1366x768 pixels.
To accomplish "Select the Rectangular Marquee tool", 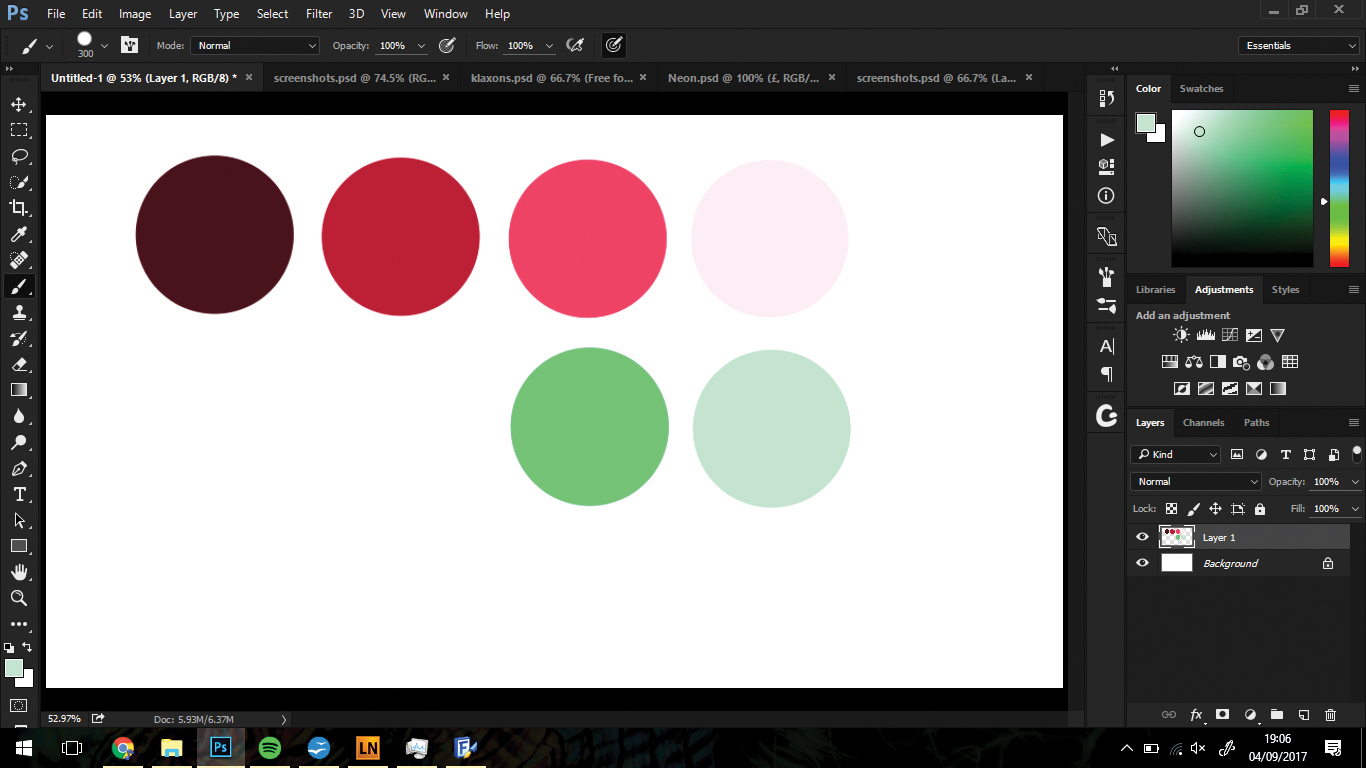I will pos(18,130).
